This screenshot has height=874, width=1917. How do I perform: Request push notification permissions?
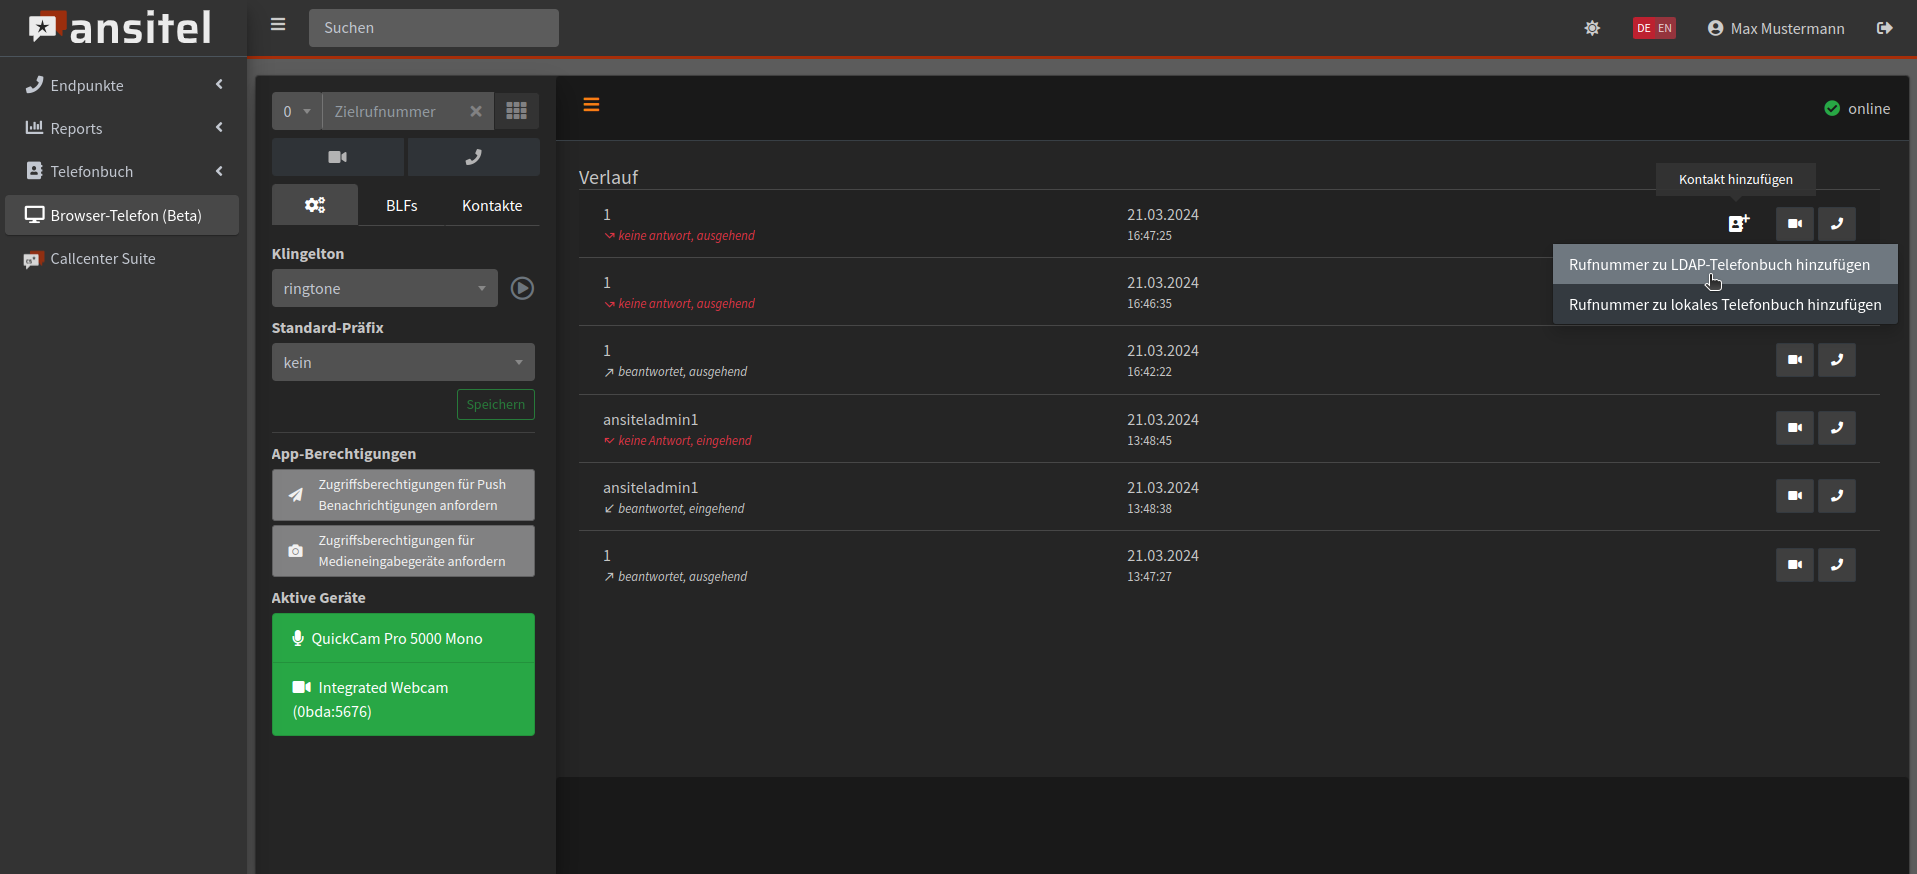403,495
